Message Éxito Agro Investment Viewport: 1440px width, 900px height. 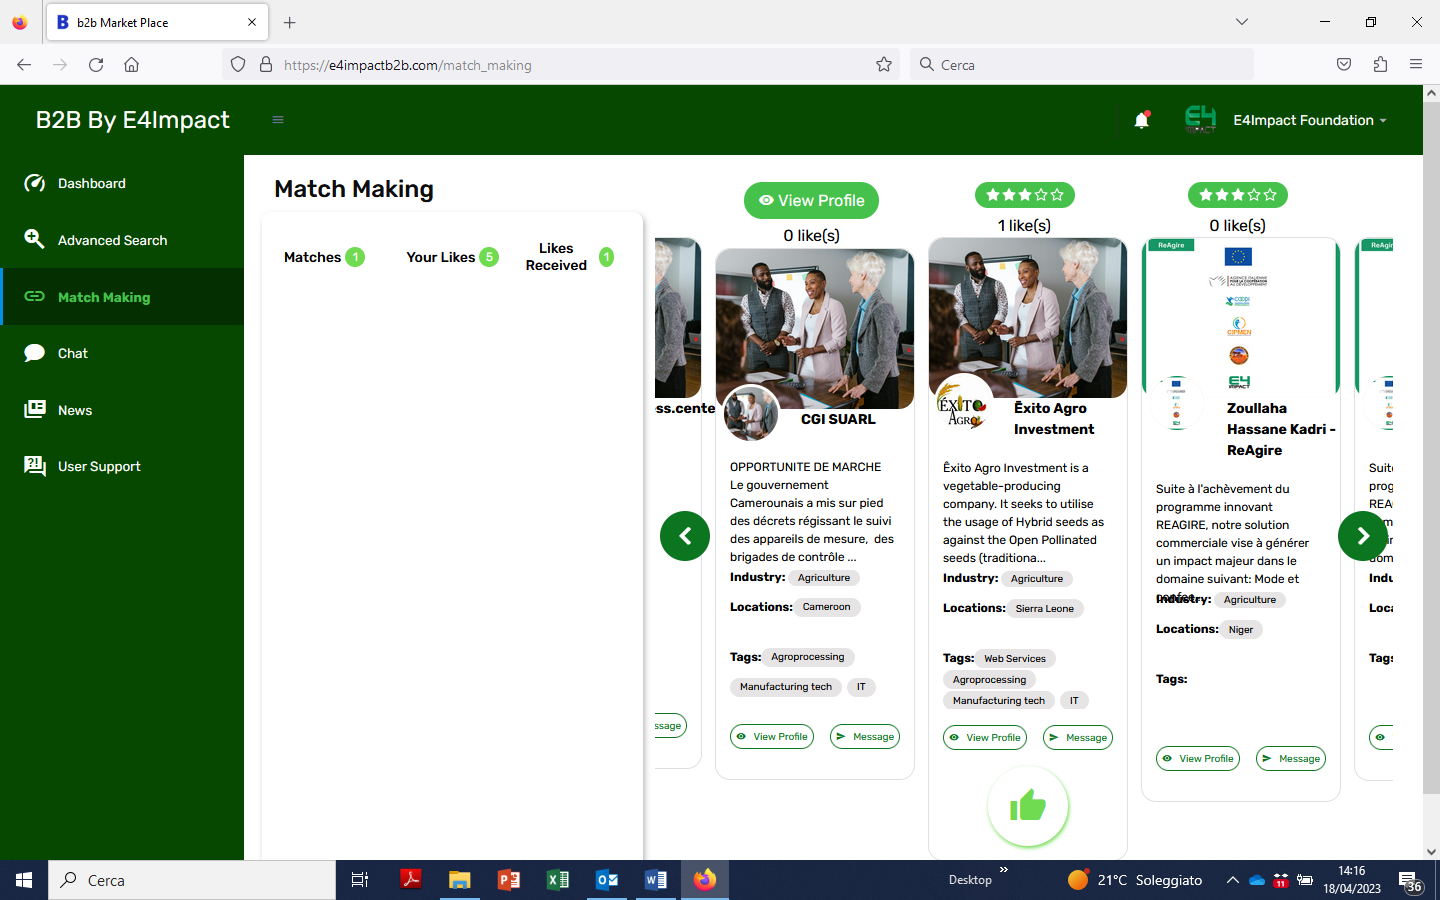(x=1078, y=738)
